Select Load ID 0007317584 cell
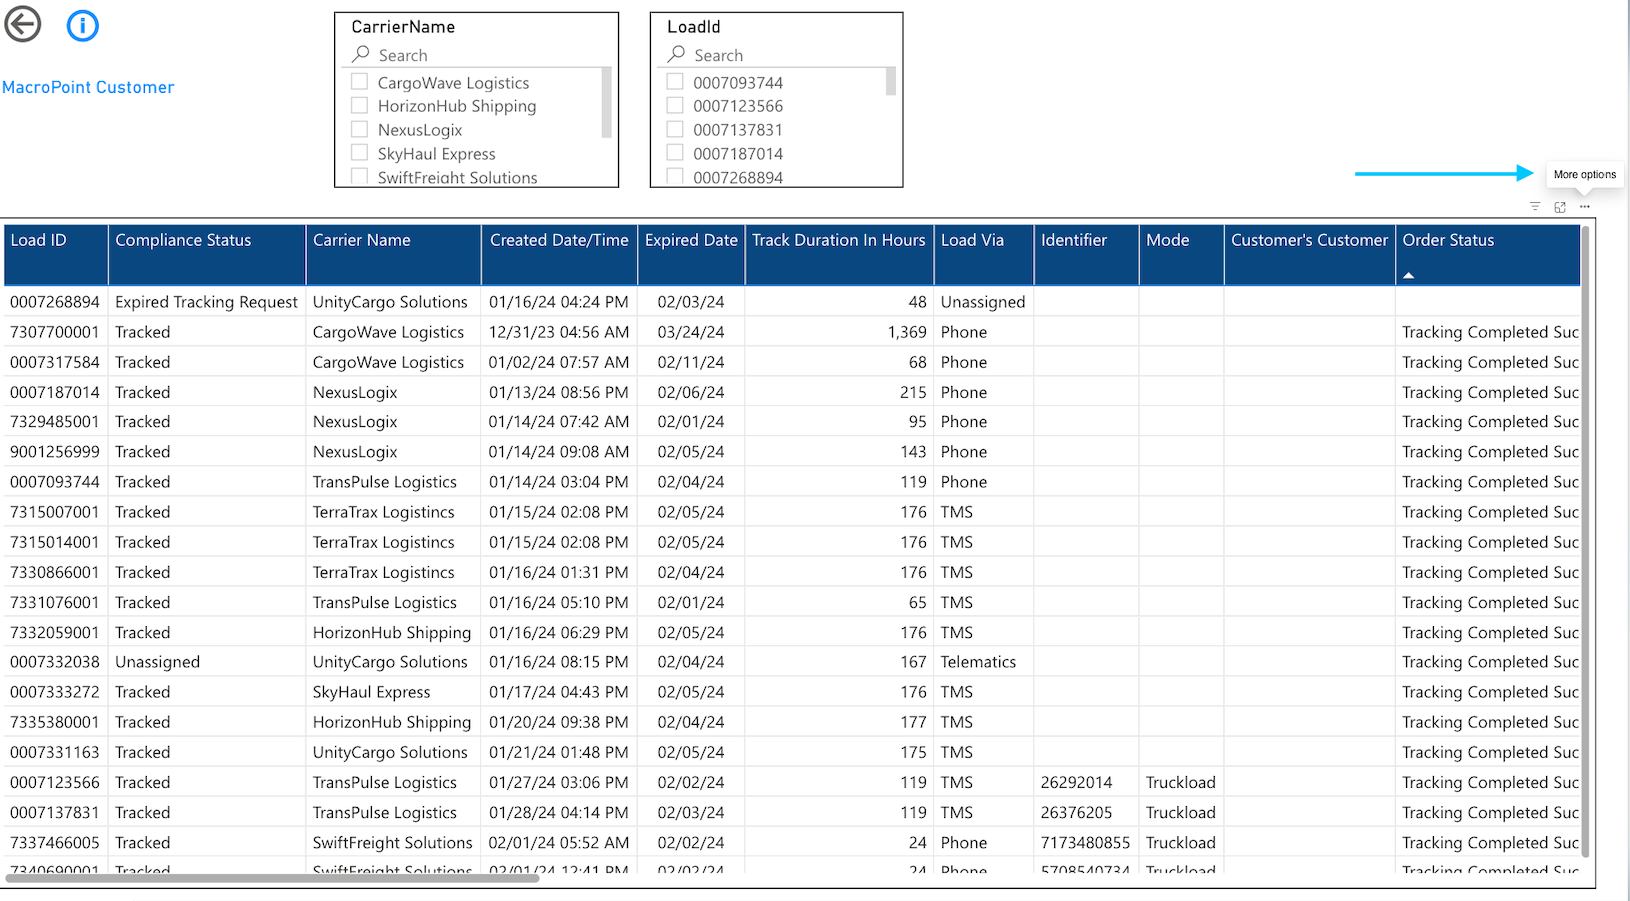Screen dimensions: 1630x901 coord(55,361)
